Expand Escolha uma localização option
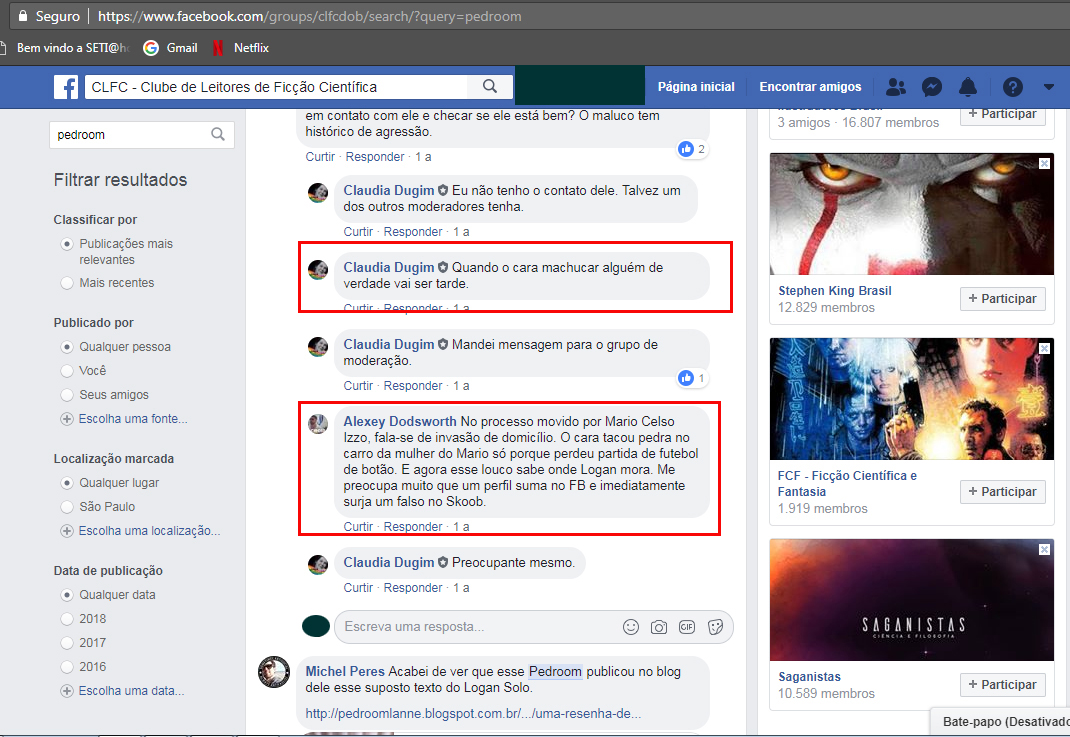 click(x=140, y=530)
